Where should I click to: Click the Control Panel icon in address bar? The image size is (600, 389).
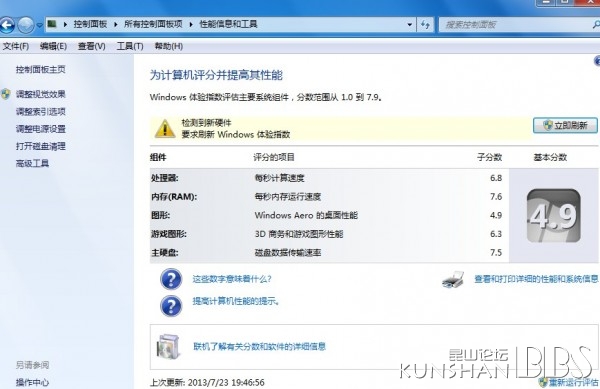[52, 24]
